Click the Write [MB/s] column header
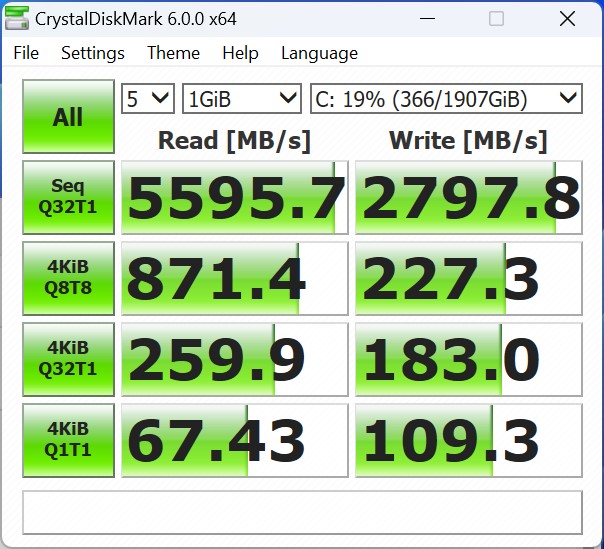This screenshot has width=604, height=549. pyautogui.click(x=468, y=140)
